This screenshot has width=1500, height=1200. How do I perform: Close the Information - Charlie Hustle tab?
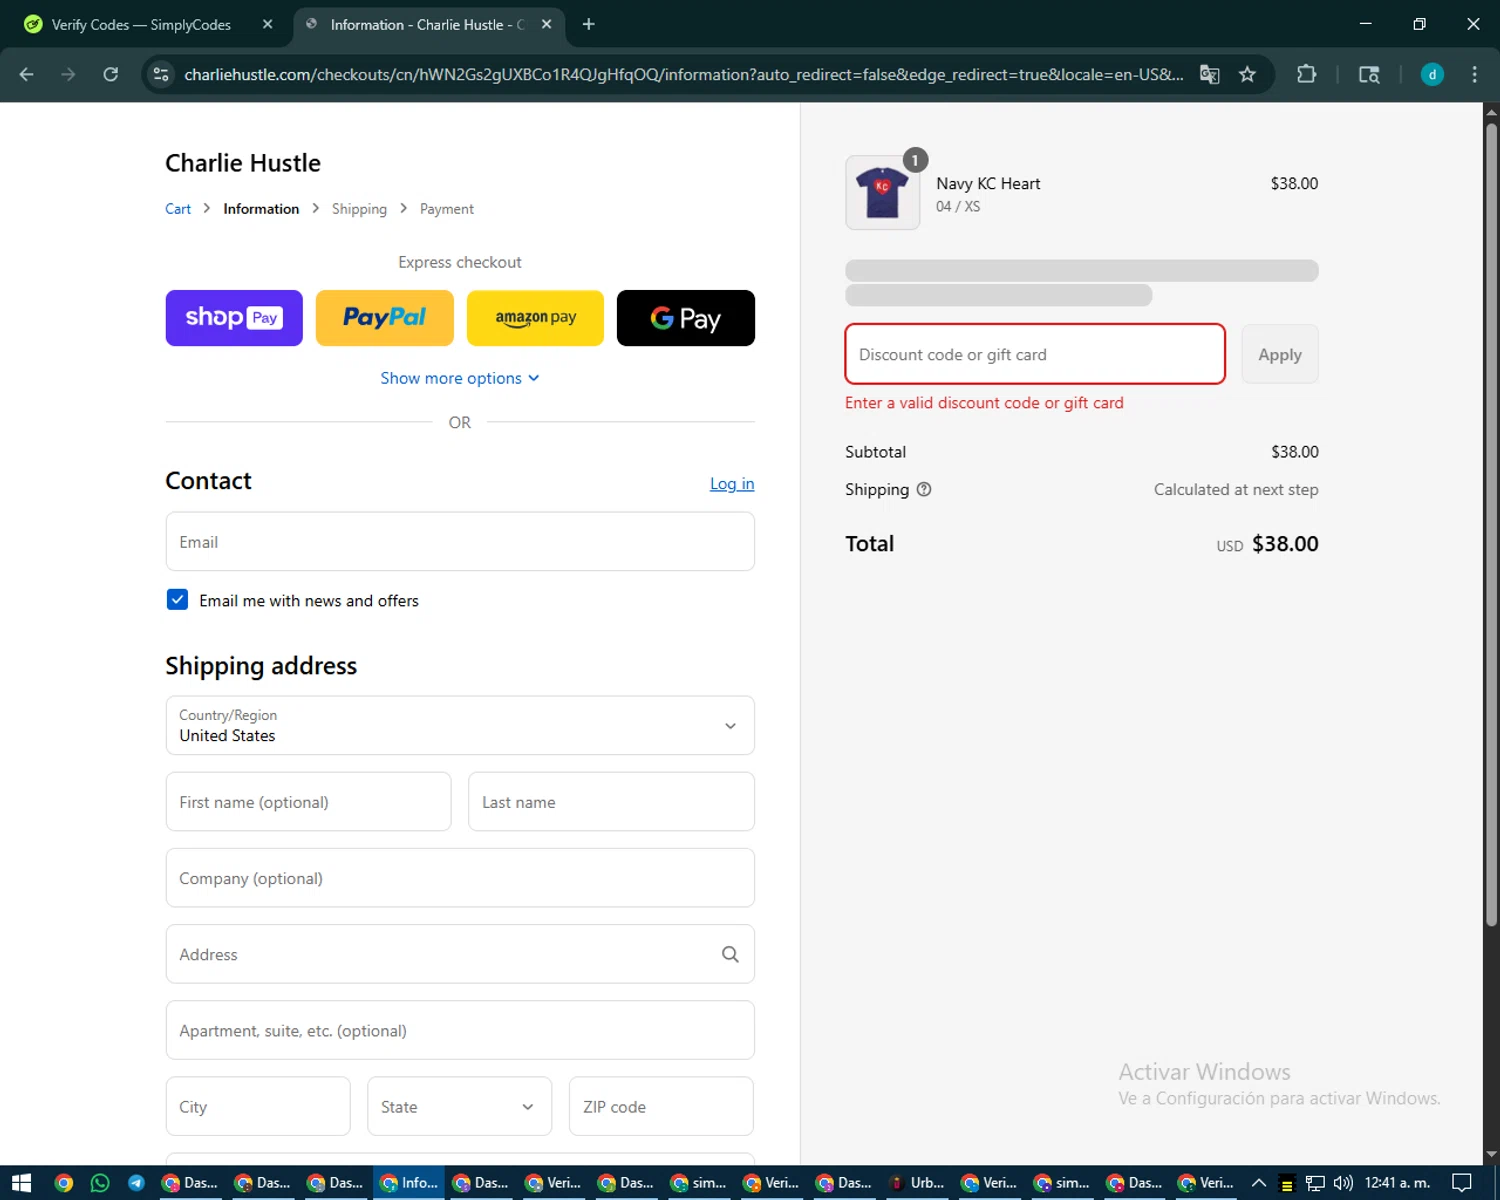[546, 24]
